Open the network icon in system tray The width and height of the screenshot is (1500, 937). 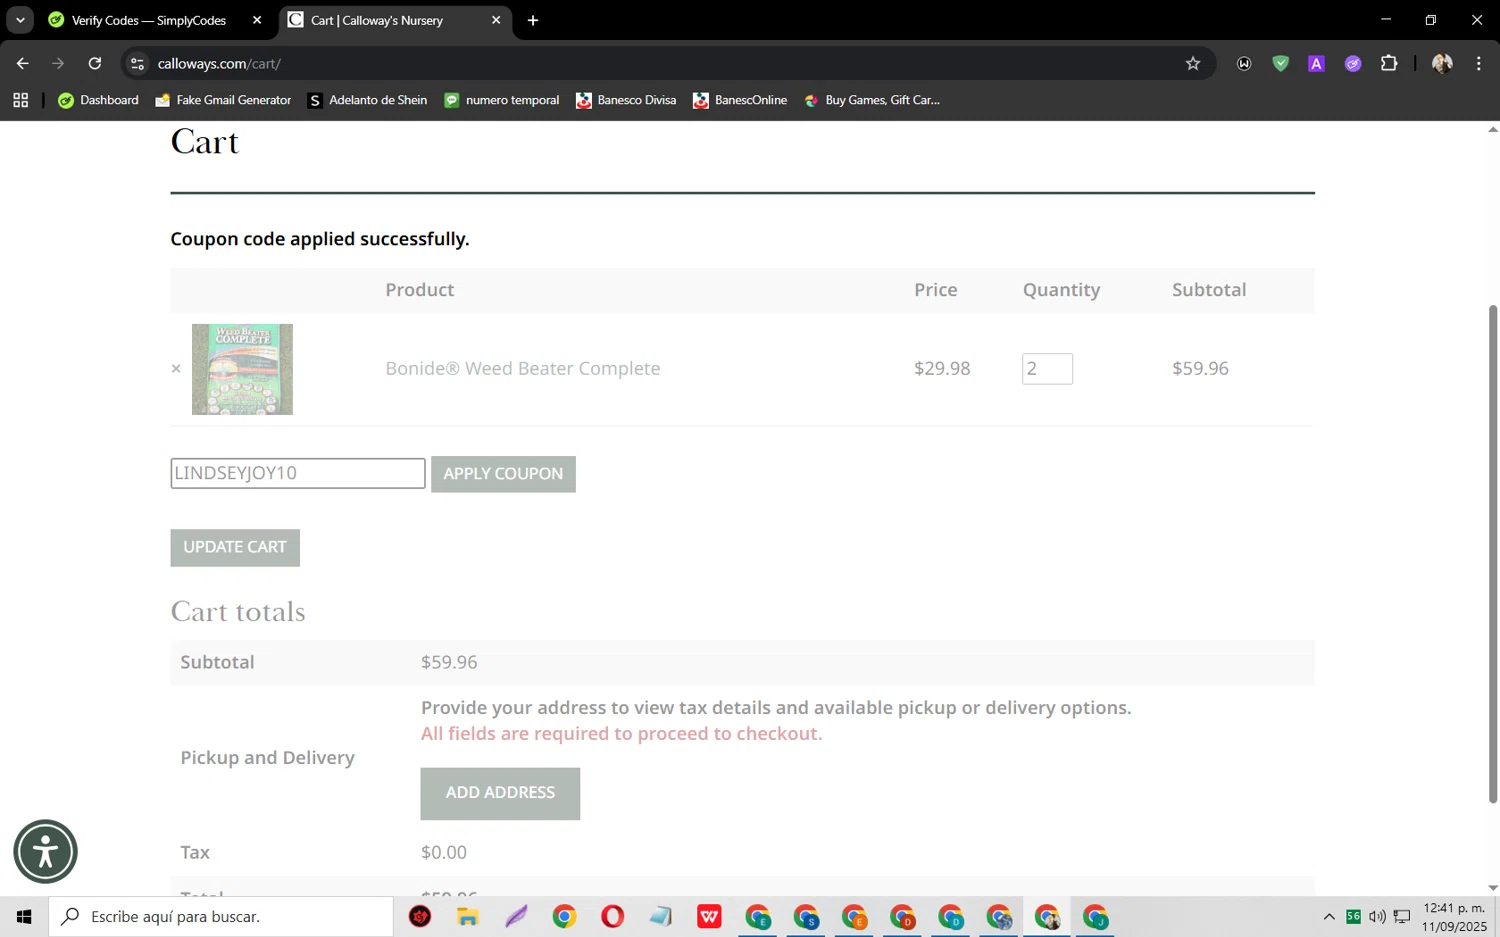pyautogui.click(x=1402, y=917)
